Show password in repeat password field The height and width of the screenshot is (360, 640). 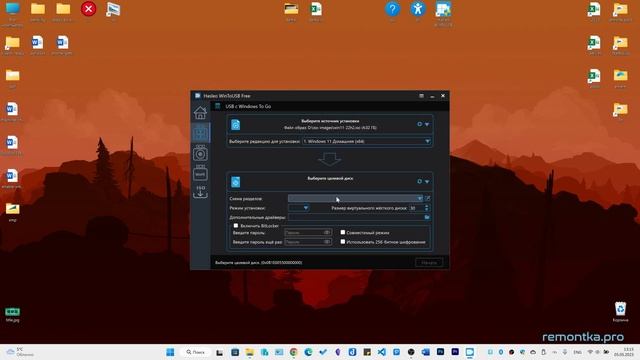327,242
